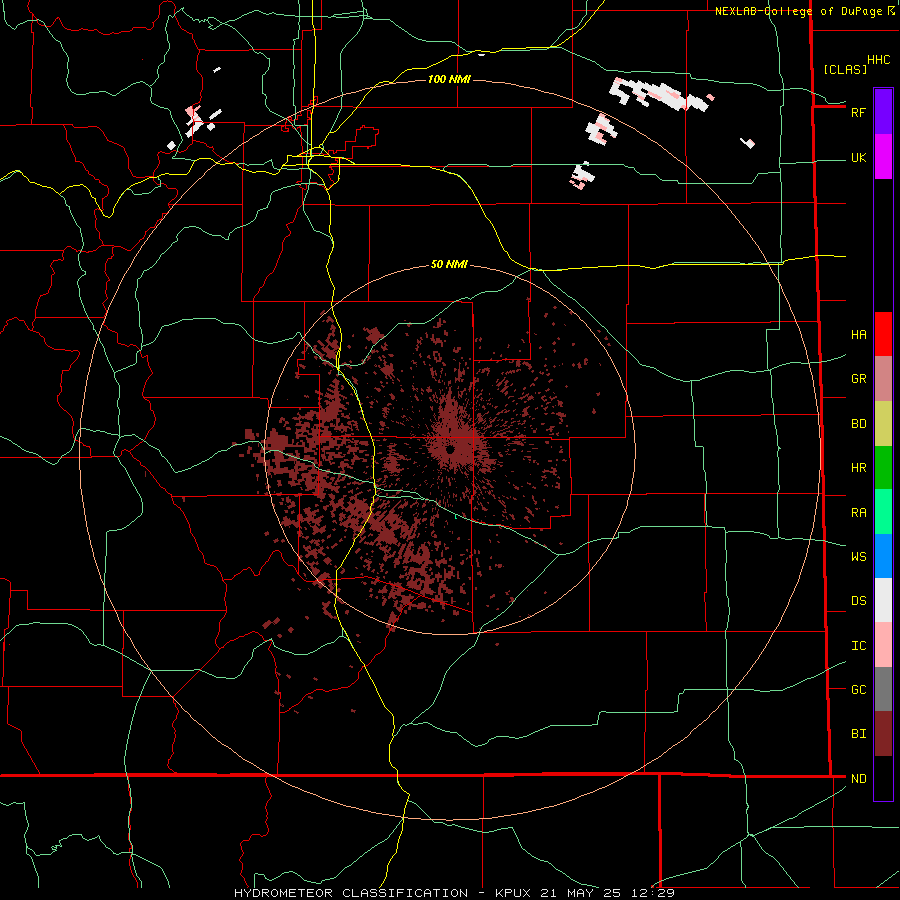Click the WS blue legend swatch
This screenshot has width=900, height=900.
click(883, 556)
